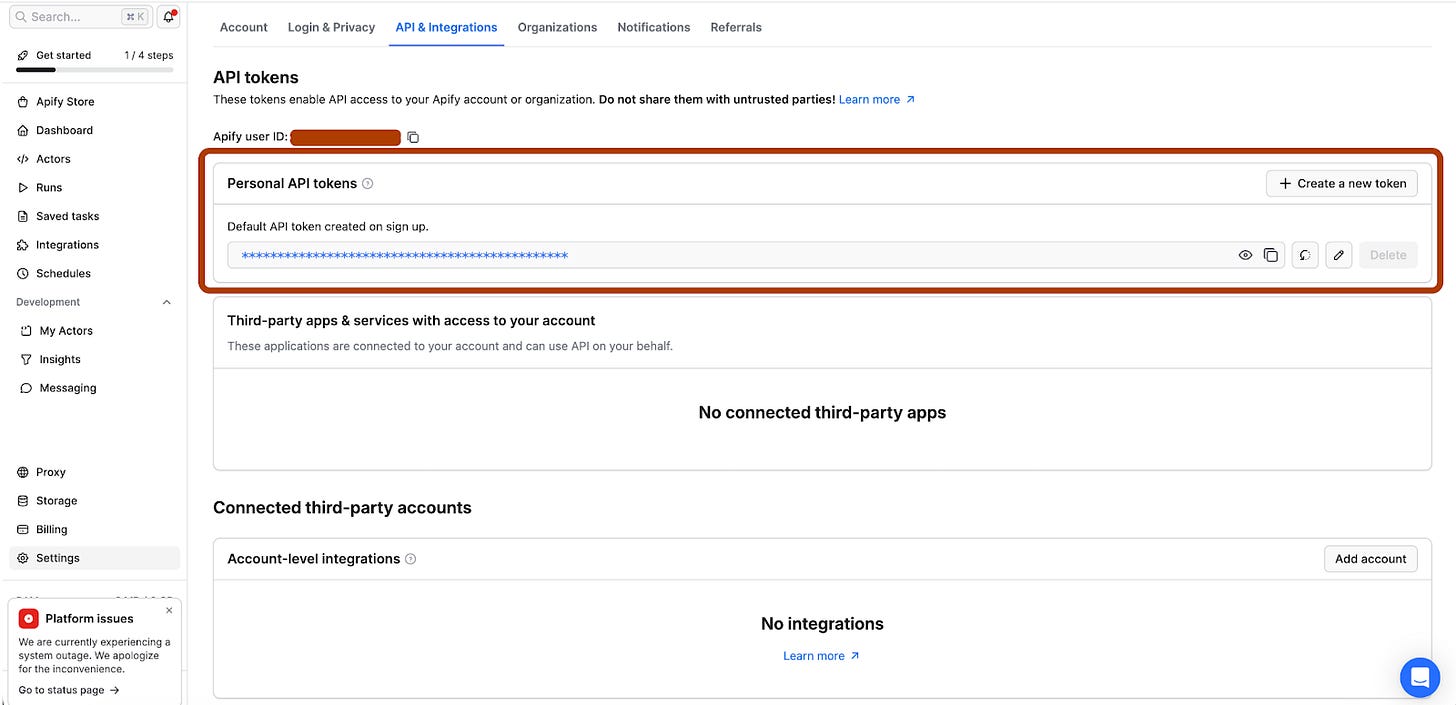Click the Billing card icon

coord(24,530)
